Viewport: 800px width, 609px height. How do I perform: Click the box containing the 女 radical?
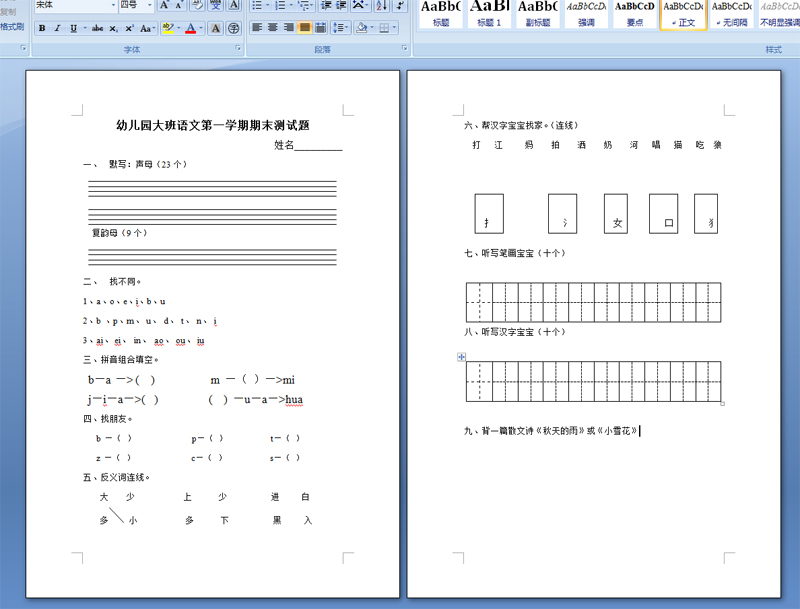[616, 214]
